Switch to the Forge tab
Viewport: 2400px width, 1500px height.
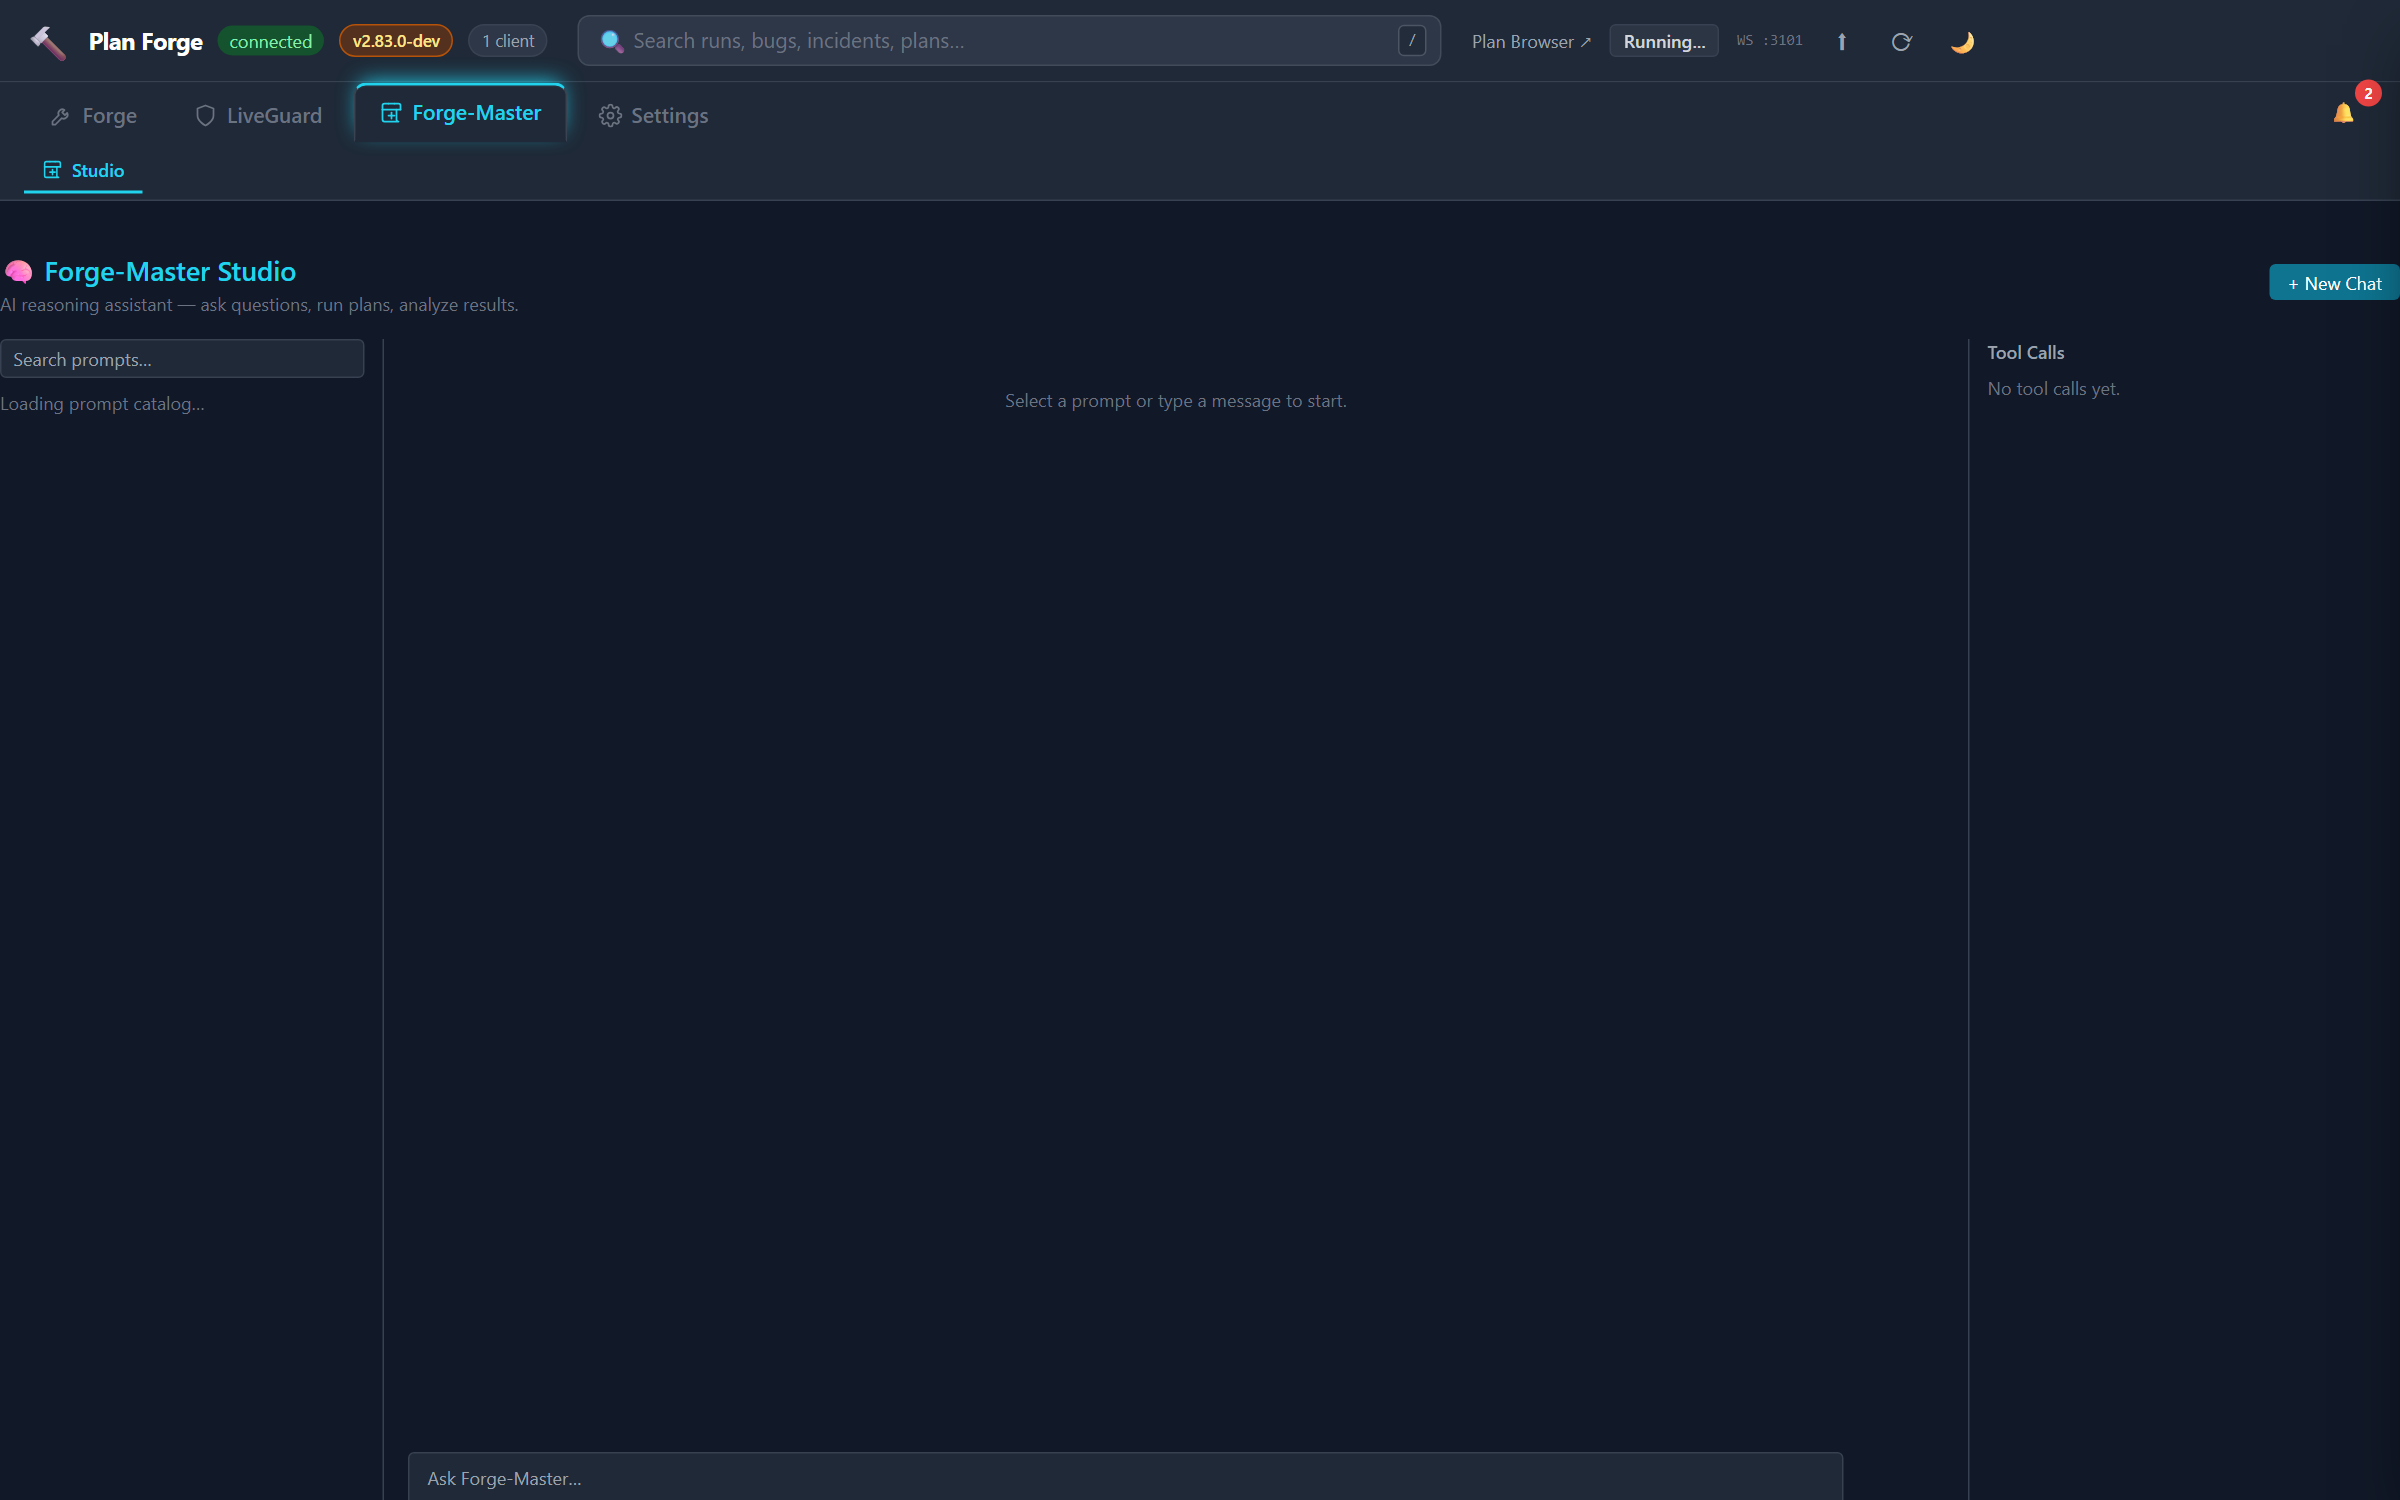point(94,116)
